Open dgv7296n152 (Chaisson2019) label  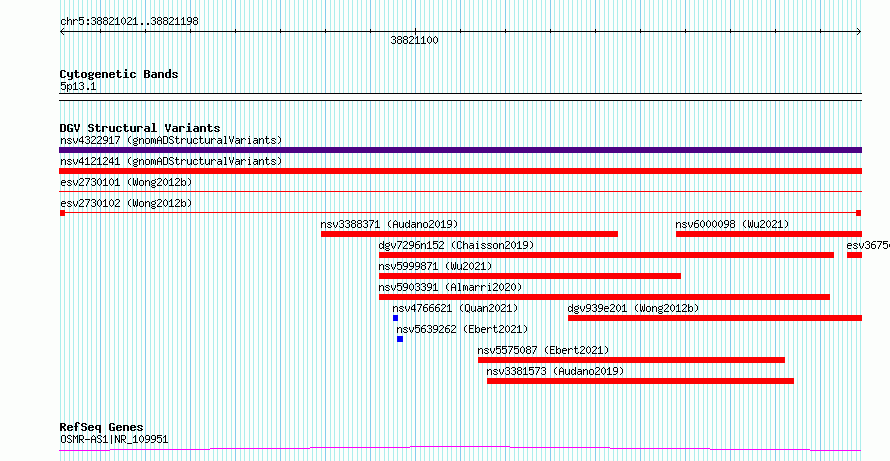(456, 245)
